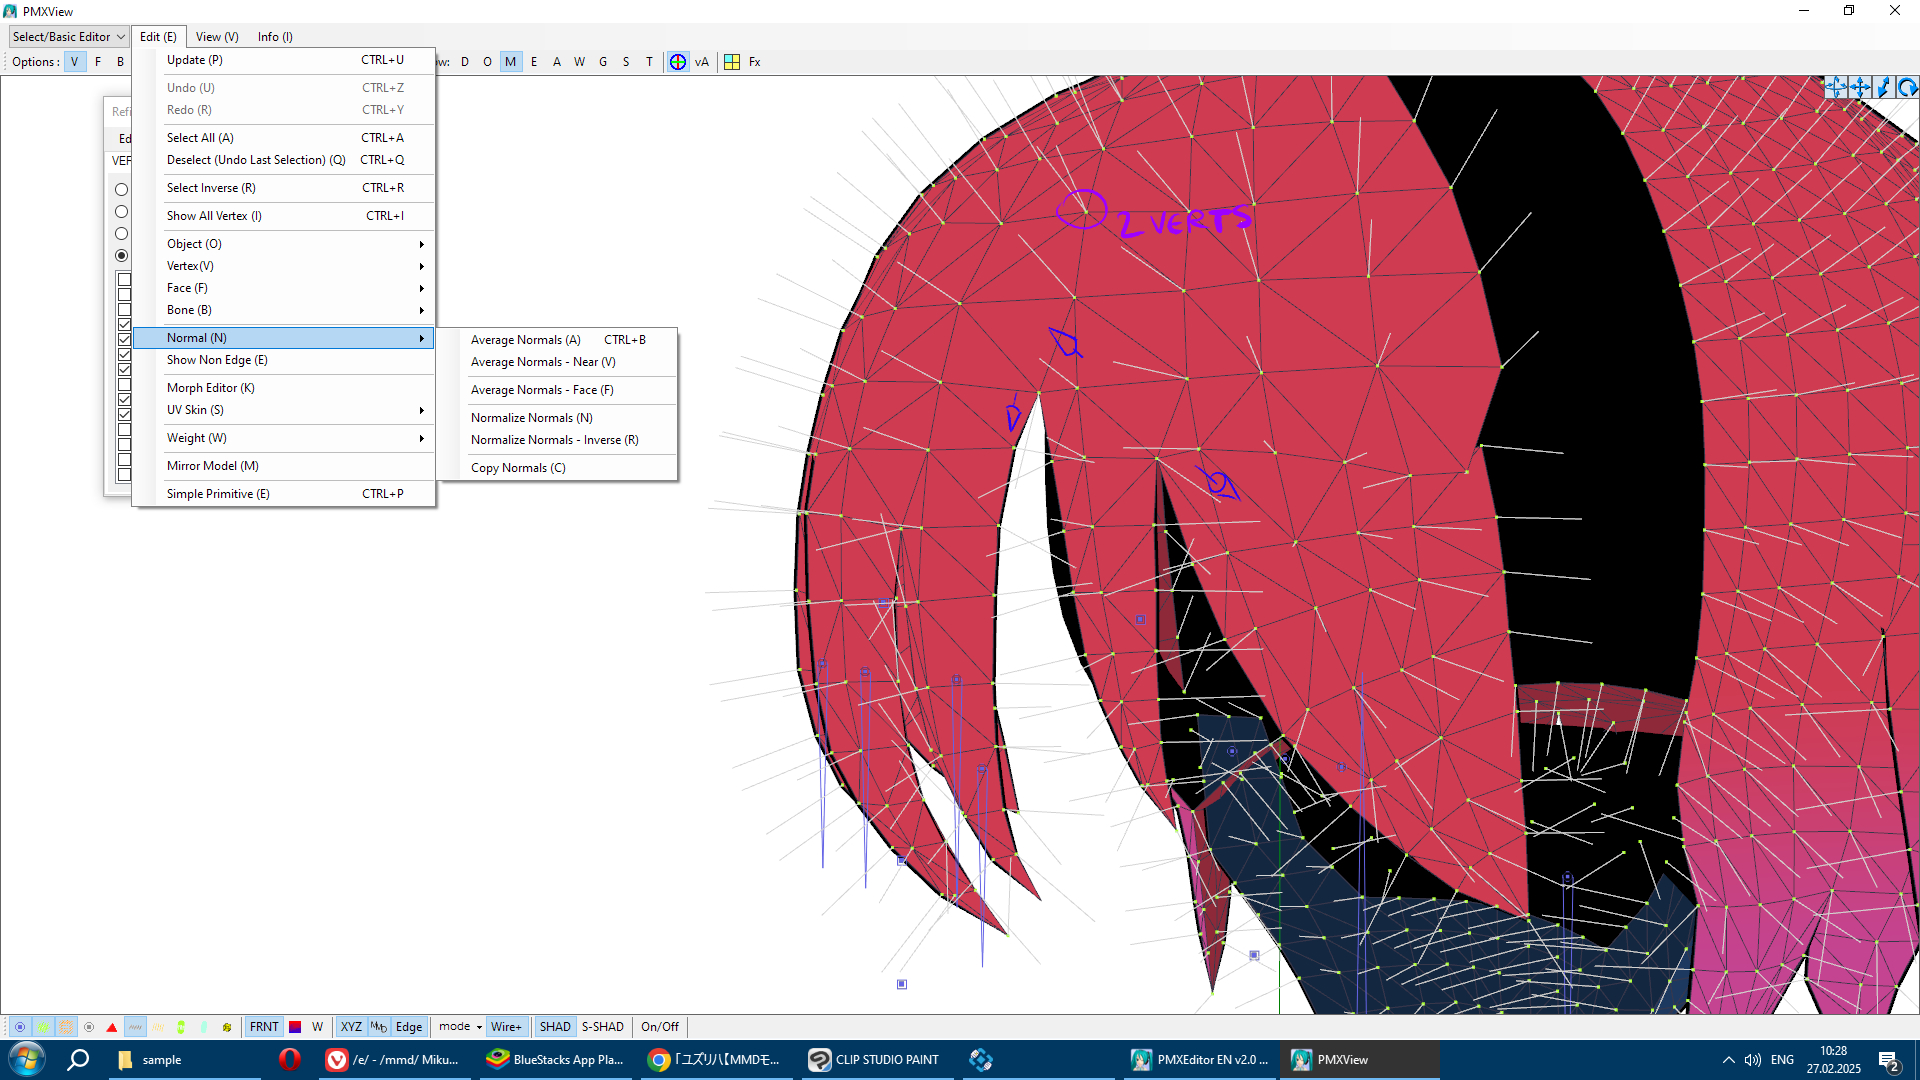Click the colored axis circle icon beside vA

(678, 62)
